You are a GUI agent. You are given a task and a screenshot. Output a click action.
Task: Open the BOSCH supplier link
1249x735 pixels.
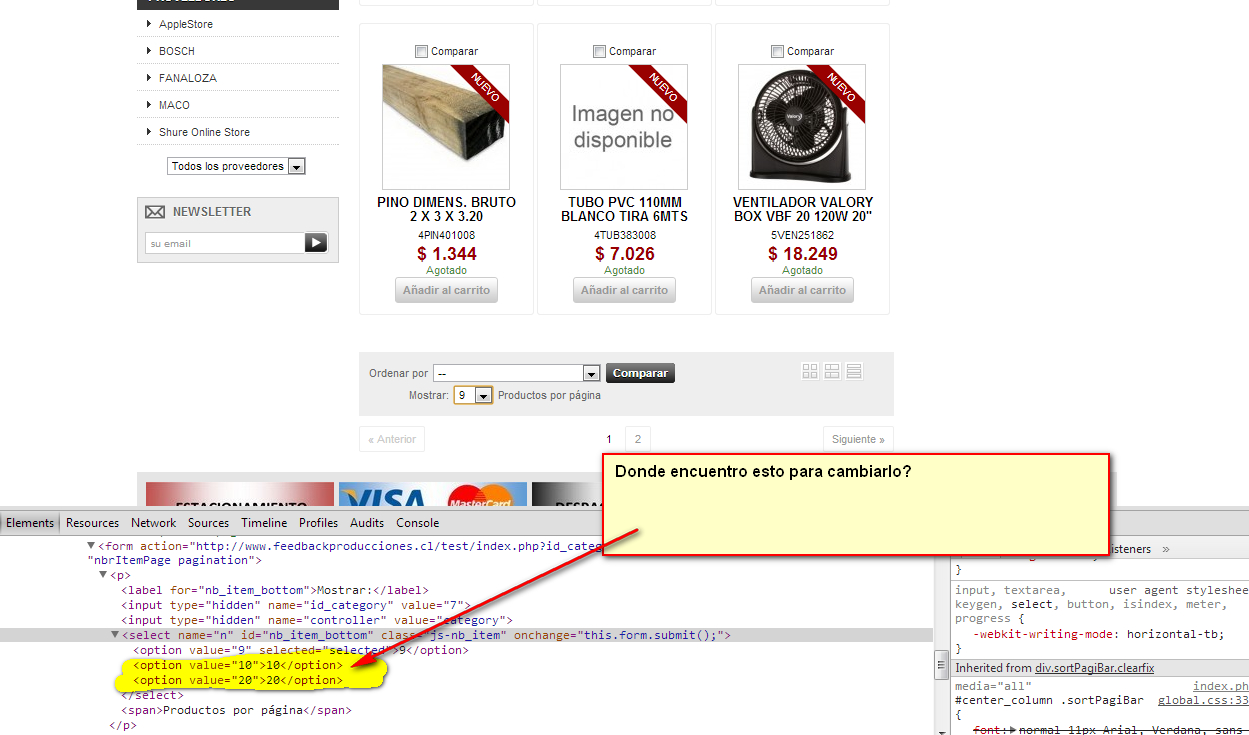coord(177,51)
